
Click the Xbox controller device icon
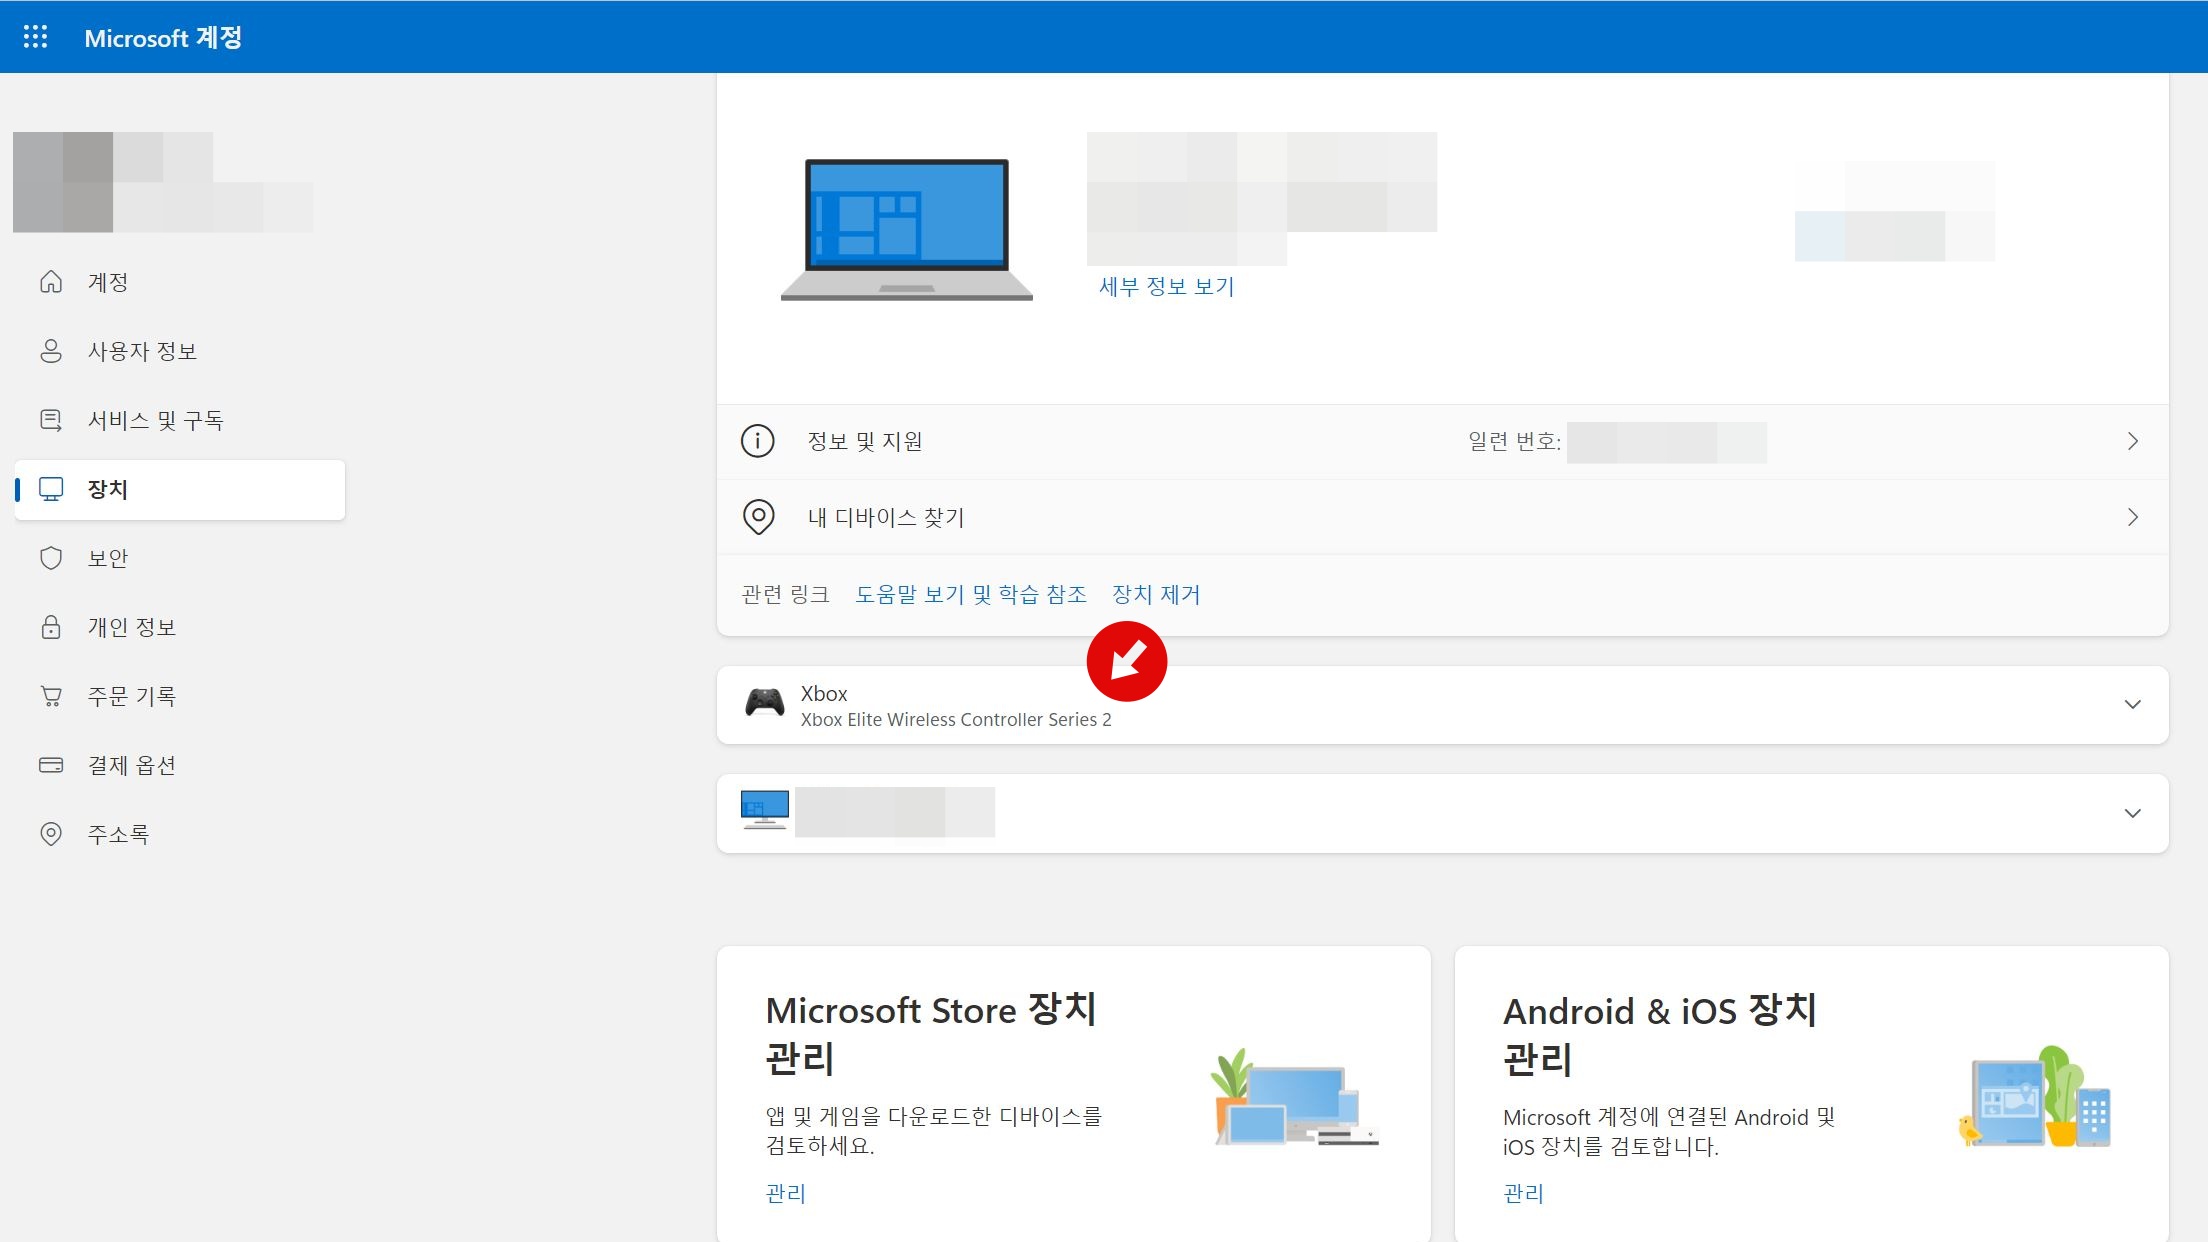[x=765, y=704]
